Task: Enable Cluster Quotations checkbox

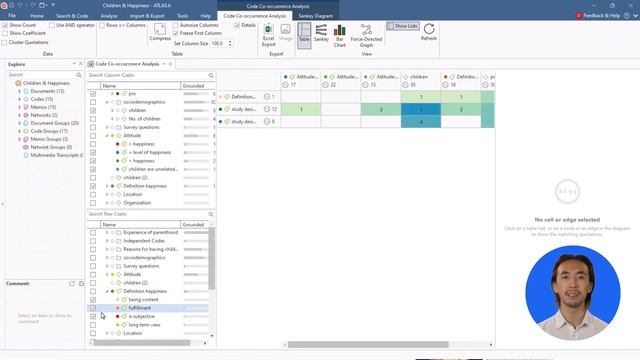Action: (5, 42)
